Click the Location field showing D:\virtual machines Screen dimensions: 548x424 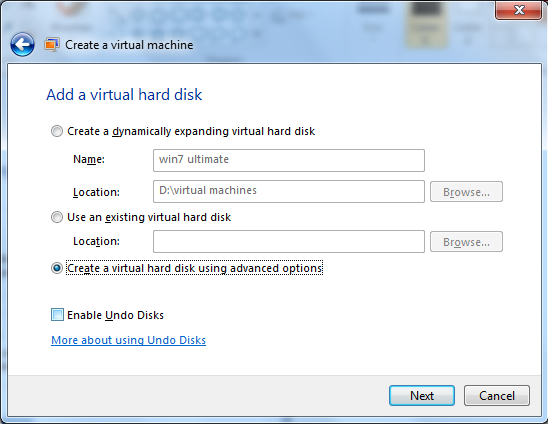click(x=289, y=191)
